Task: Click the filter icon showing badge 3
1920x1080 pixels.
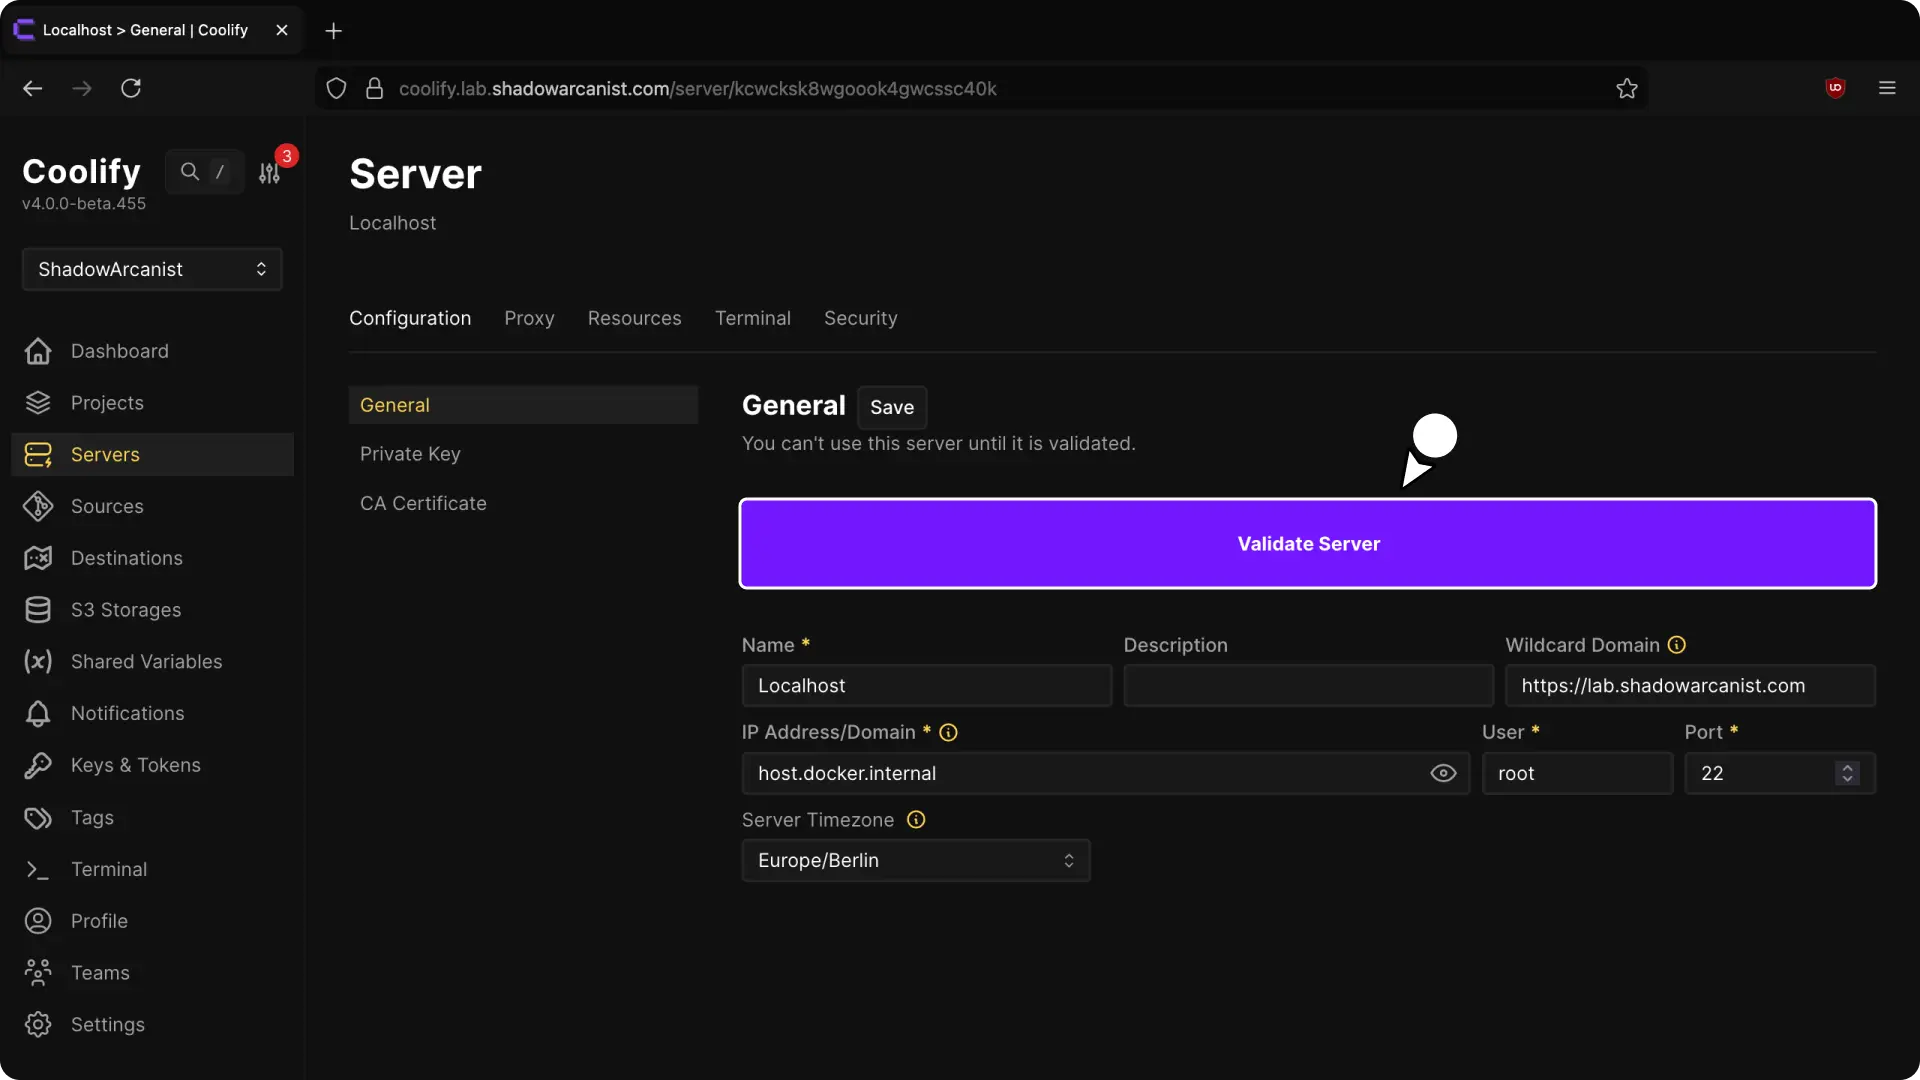Action: coord(268,174)
